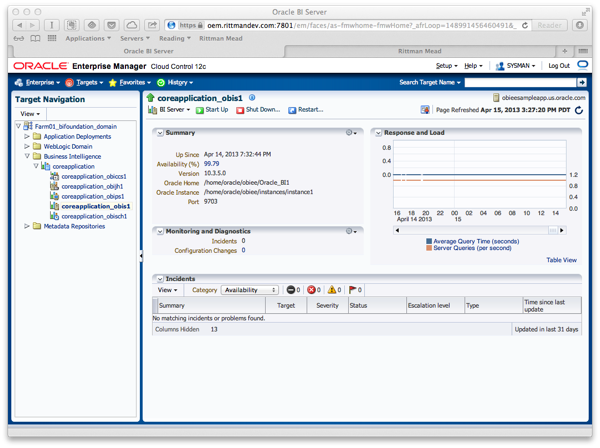Expand the Metadata Repositories folder
600x448 pixels.
27,226
